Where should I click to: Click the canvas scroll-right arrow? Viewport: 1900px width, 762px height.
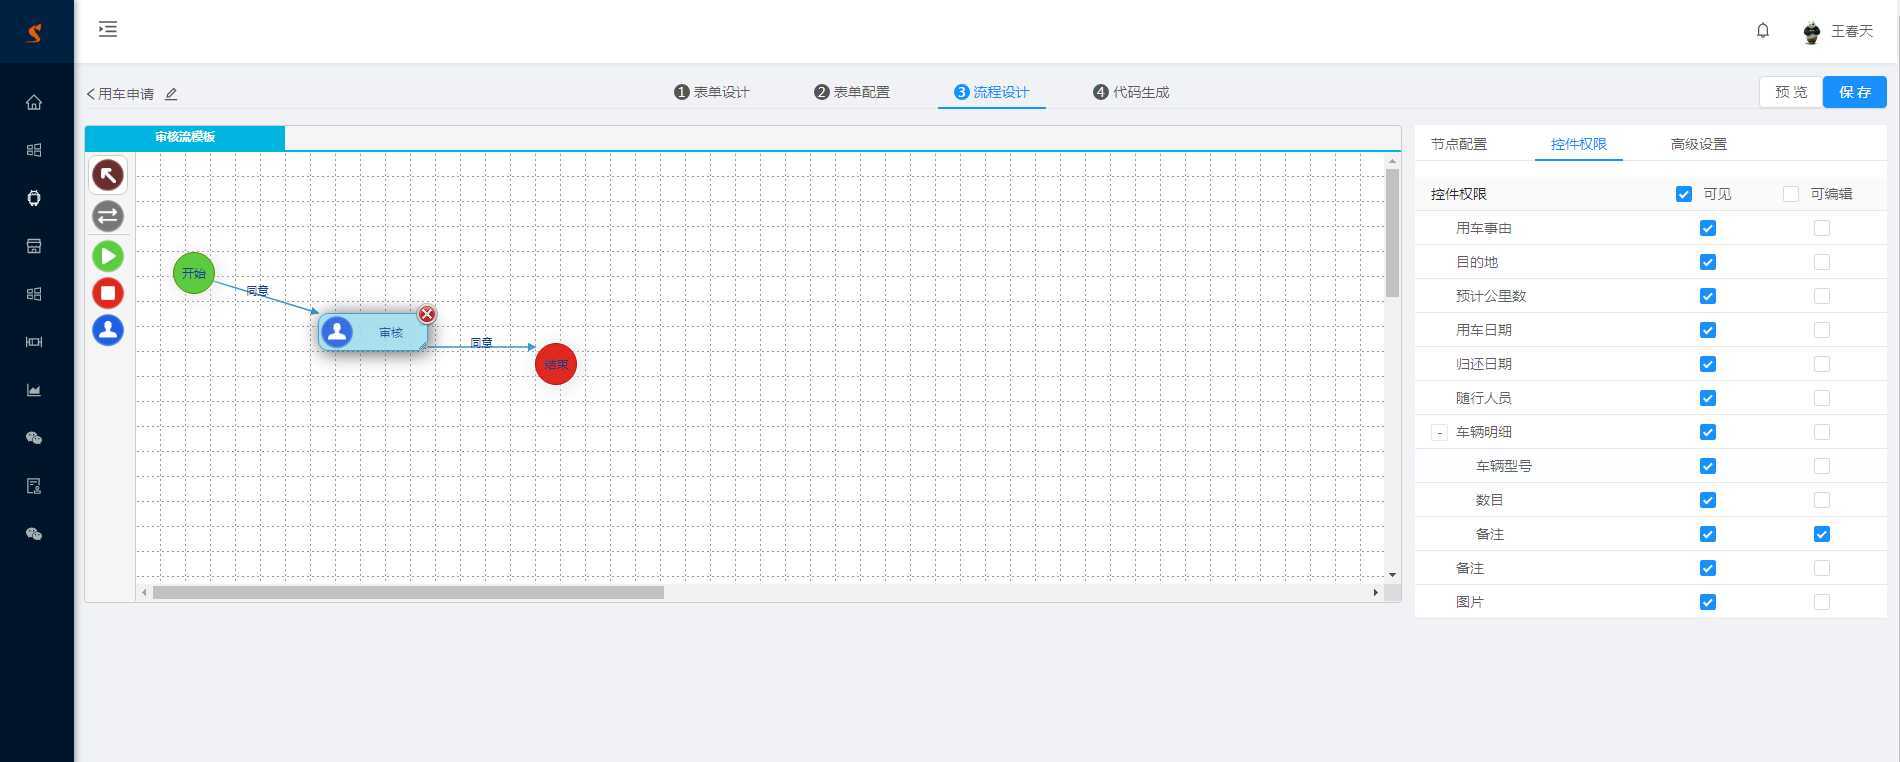(x=1375, y=592)
